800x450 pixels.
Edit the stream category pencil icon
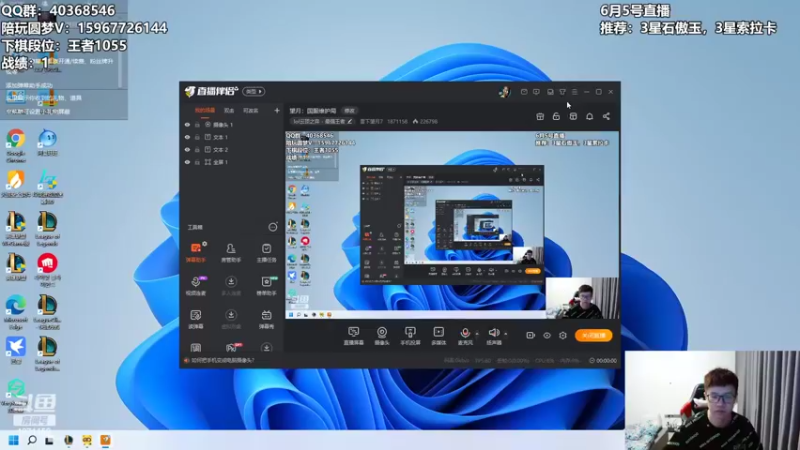coord(349,121)
